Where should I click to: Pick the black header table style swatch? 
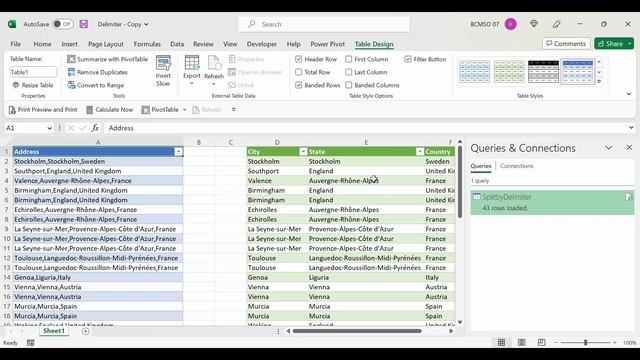coord(543,71)
